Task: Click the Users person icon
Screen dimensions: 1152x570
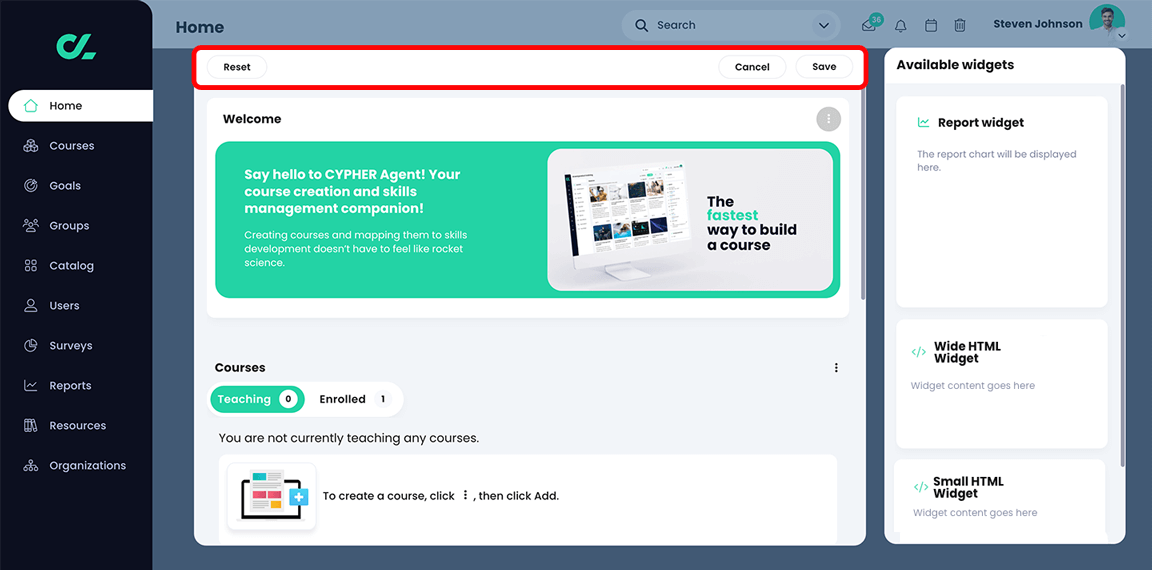Action: pos(30,306)
